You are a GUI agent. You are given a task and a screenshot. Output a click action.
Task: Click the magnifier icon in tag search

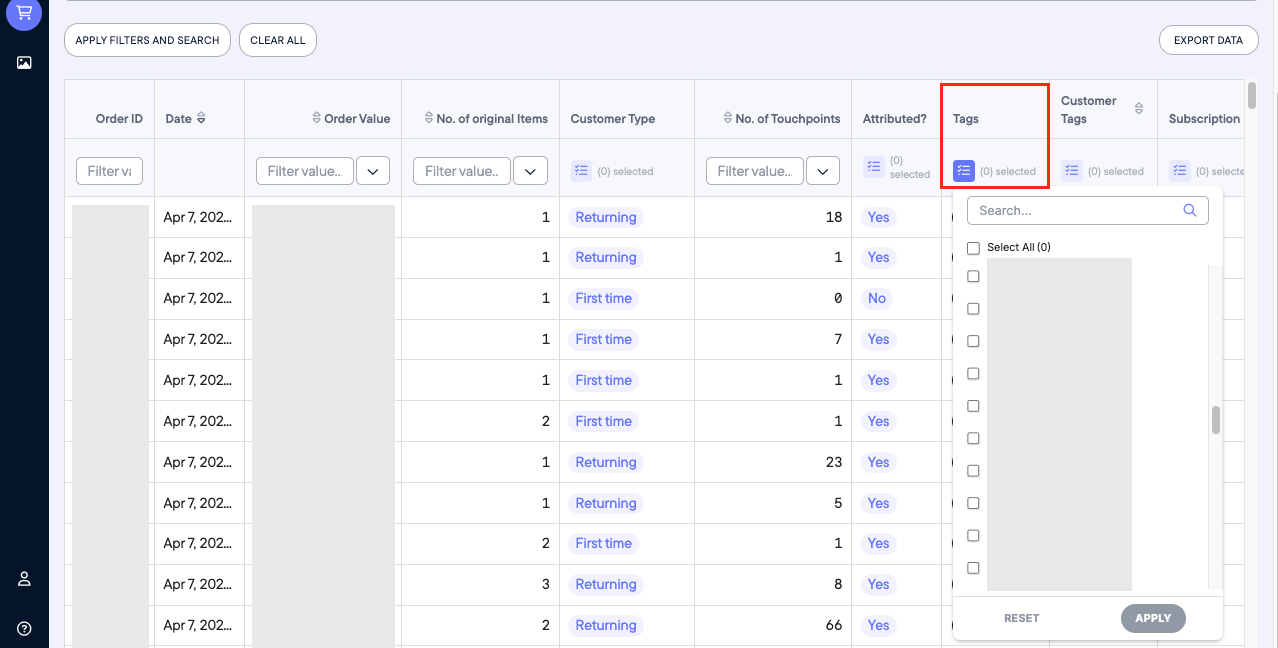pos(1190,210)
